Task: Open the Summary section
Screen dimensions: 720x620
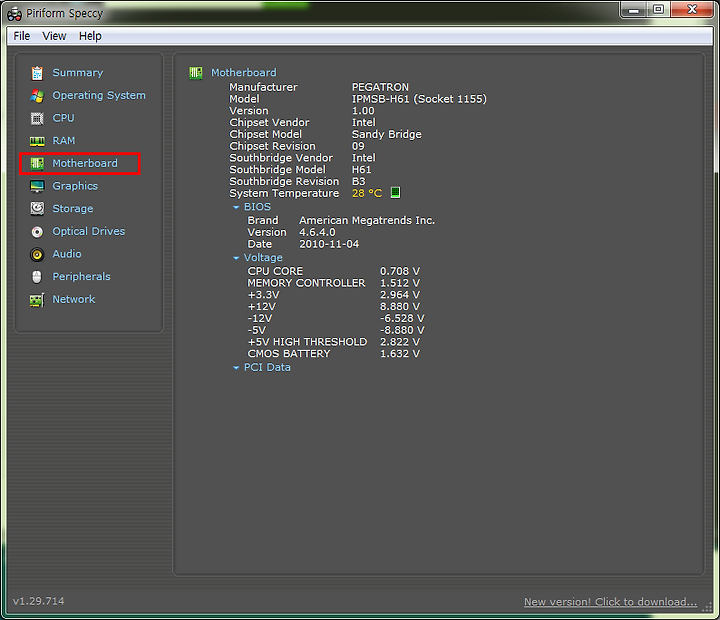Action: pos(78,73)
